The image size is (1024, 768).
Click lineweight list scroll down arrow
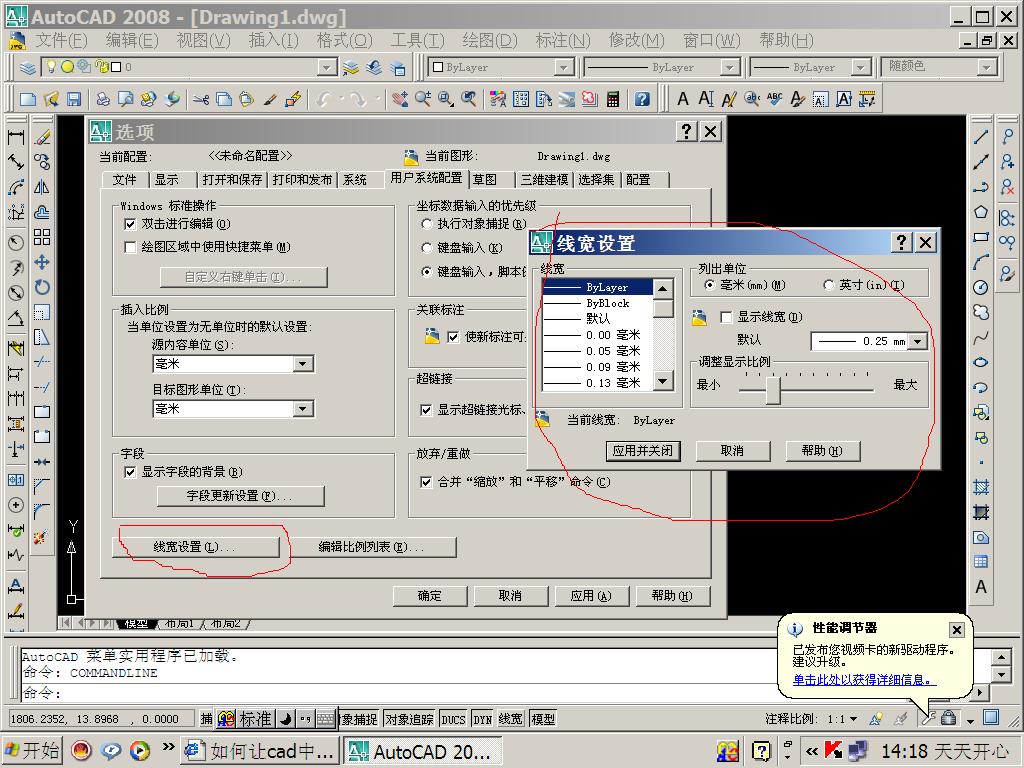pos(663,381)
